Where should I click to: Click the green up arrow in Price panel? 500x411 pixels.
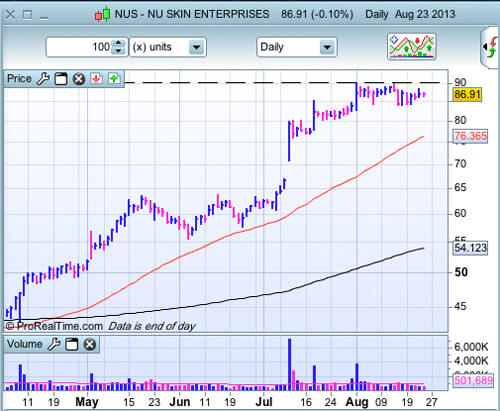(x=114, y=79)
